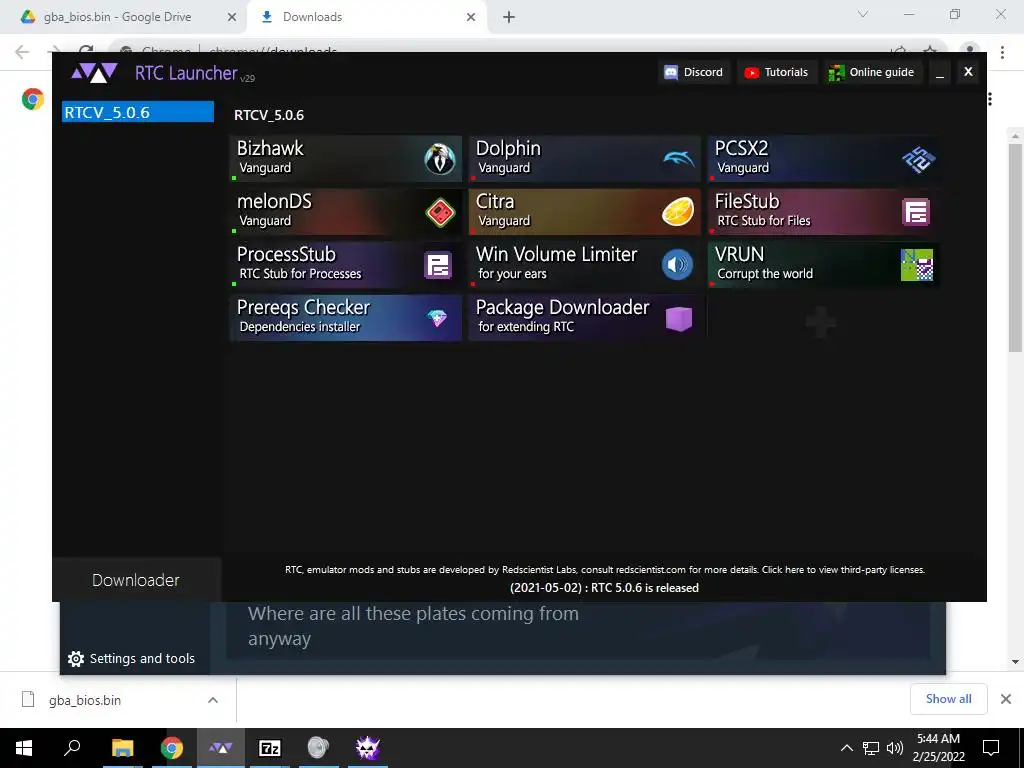
Task: Expand the gba_bios.bin download options chevron
Action: coord(213,700)
